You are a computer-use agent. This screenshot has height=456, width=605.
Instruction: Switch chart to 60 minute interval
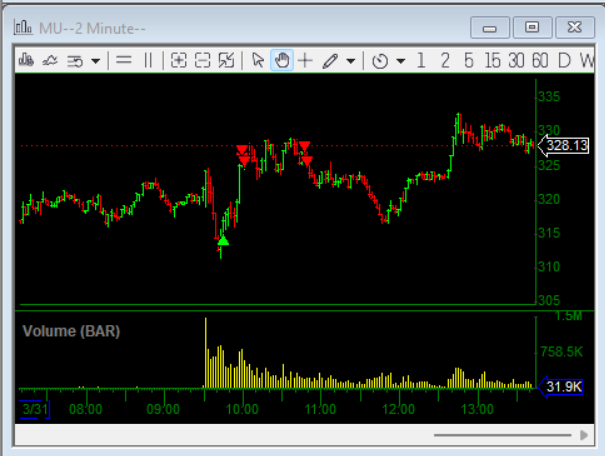(x=540, y=61)
